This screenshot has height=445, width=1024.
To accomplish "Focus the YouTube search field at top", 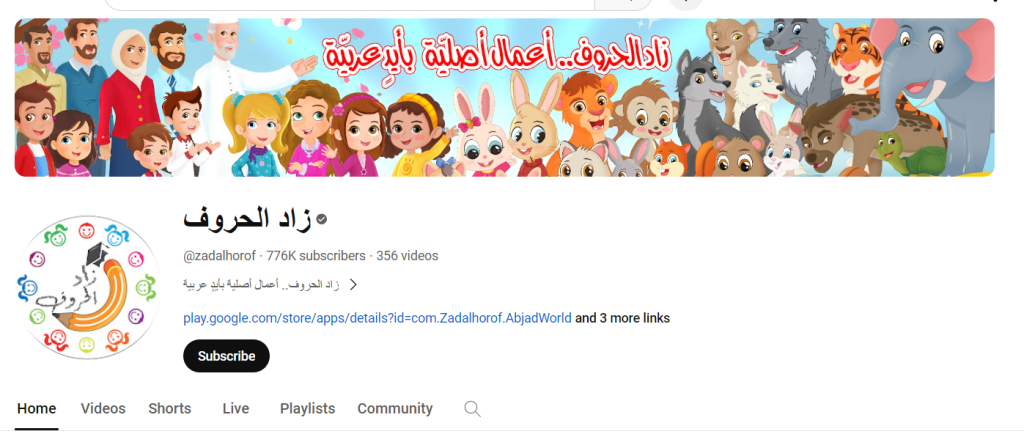I will tap(349, 5).
